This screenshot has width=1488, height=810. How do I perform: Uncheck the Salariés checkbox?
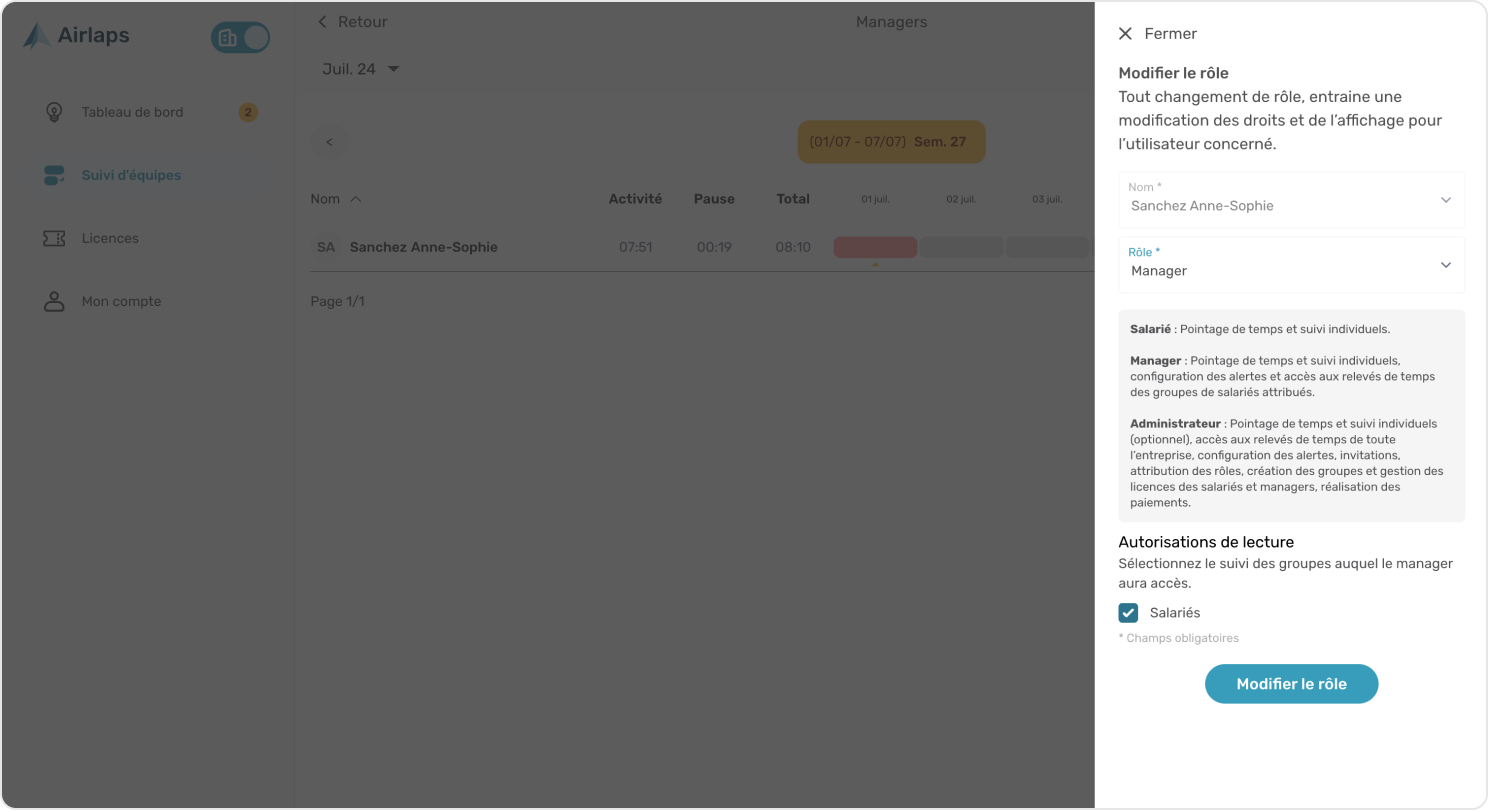coord(1128,613)
